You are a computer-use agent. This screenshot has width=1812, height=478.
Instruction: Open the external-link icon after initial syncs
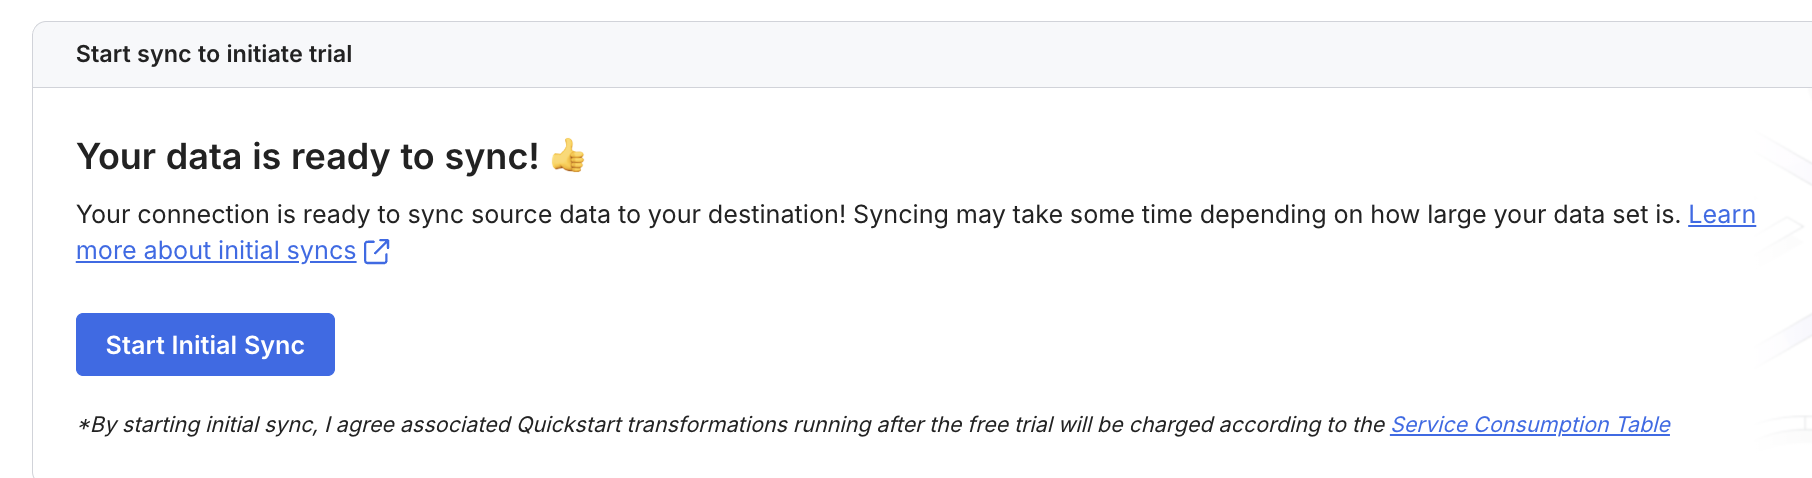377,251
